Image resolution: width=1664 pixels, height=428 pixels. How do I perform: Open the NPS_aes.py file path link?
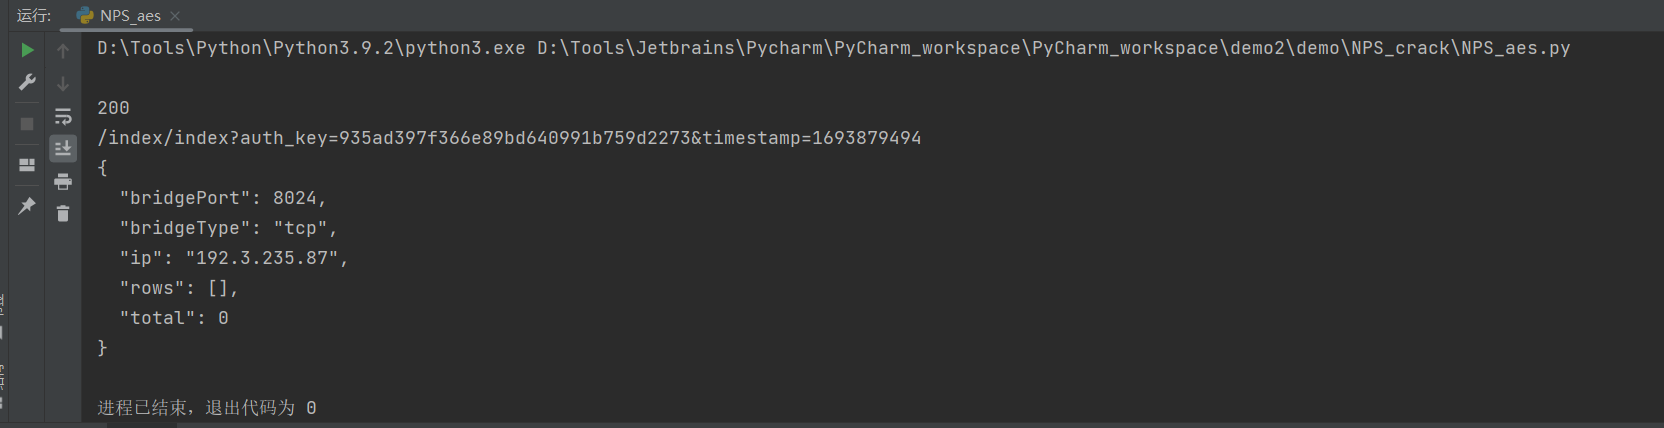(x=1053, y=48)
